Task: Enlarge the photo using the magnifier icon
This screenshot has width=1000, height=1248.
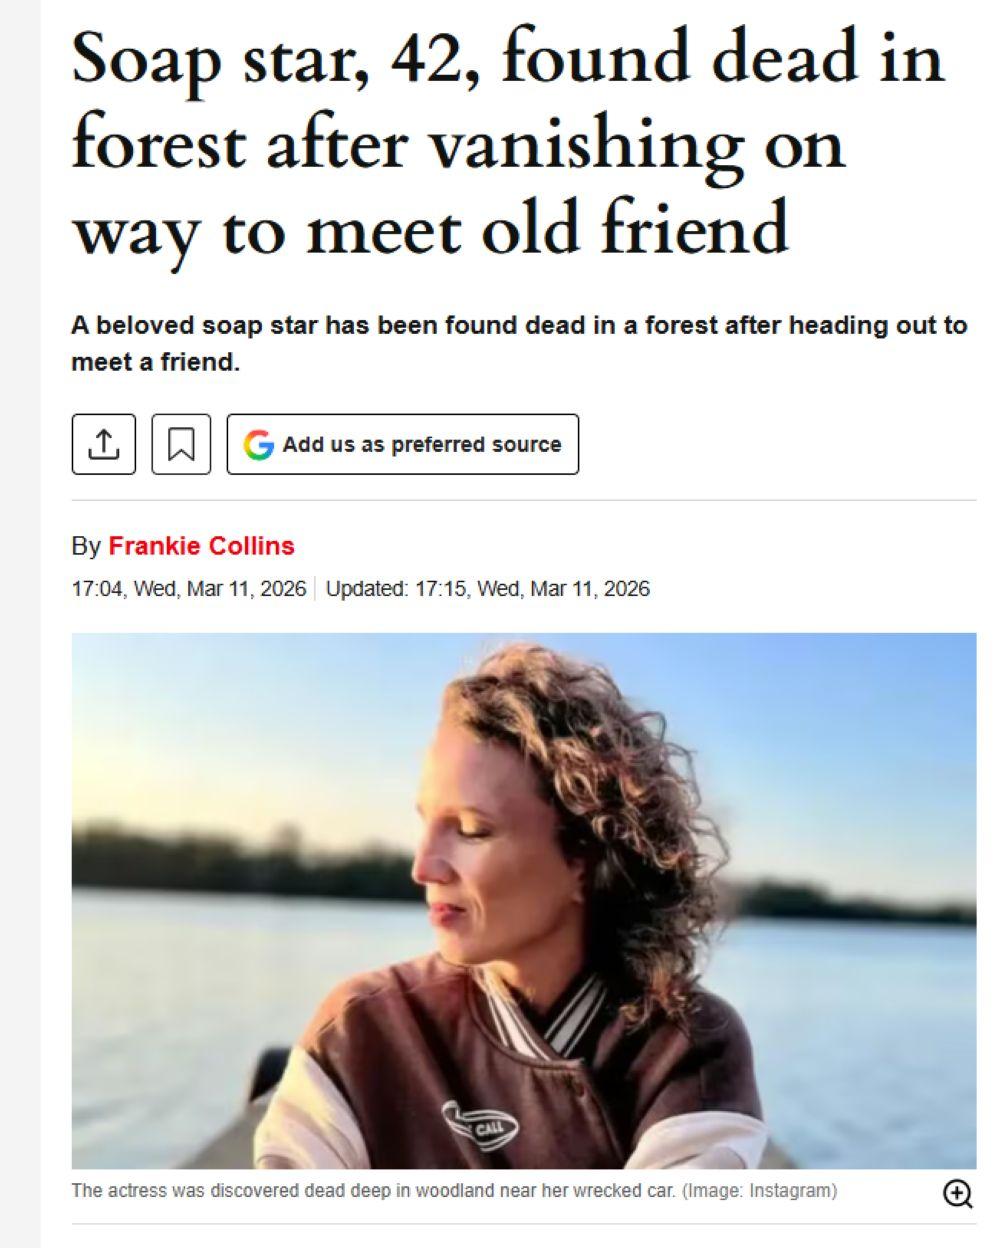Action: tap(957, 1192)
